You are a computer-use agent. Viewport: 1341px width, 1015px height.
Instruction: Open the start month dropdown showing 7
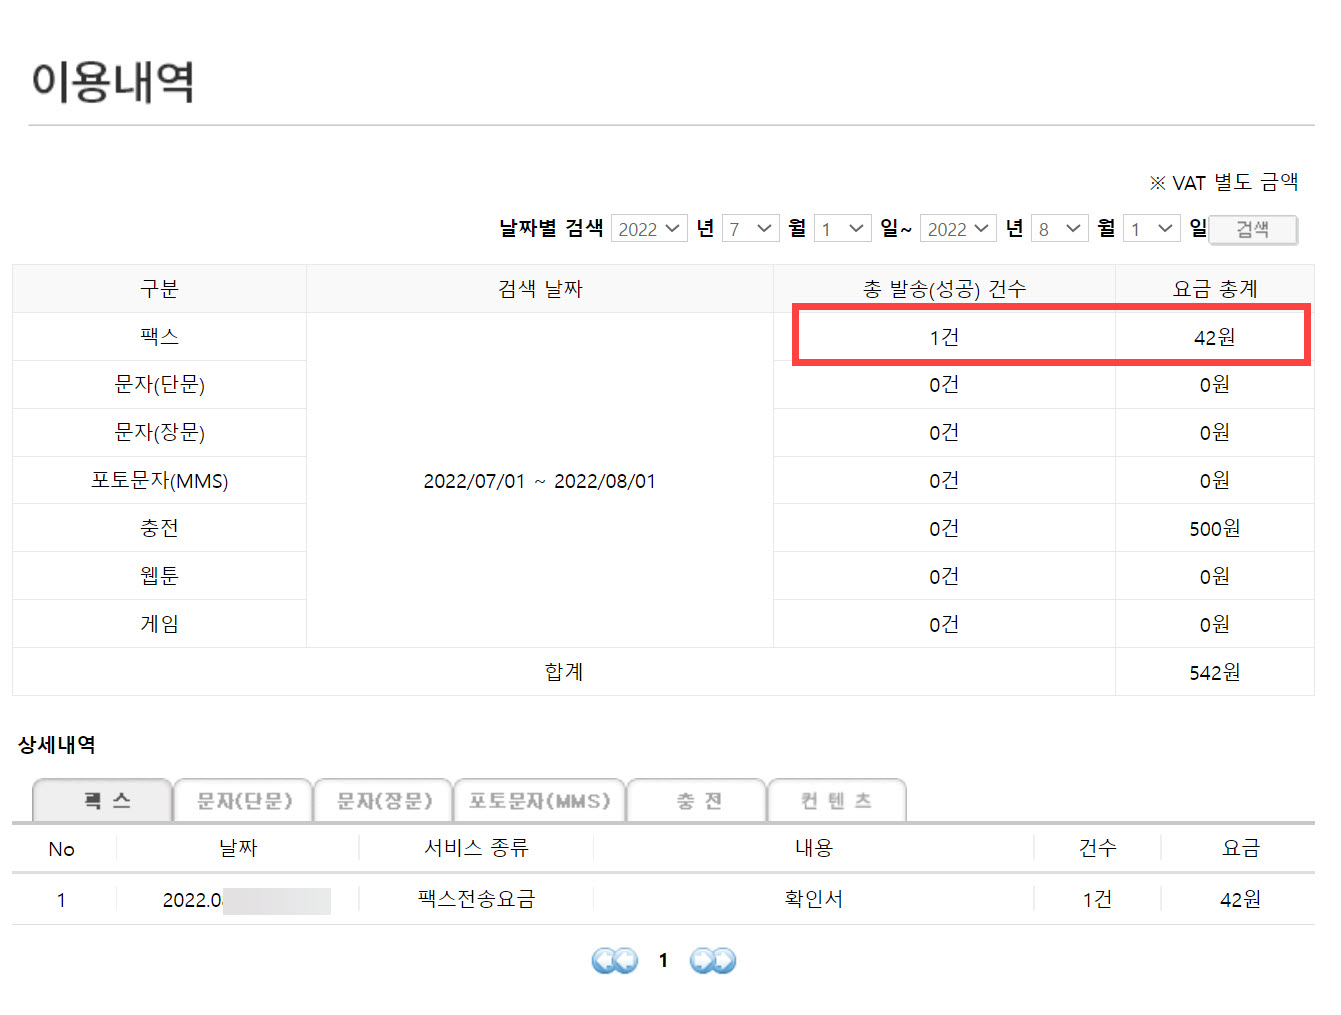[x=750, y=228]
